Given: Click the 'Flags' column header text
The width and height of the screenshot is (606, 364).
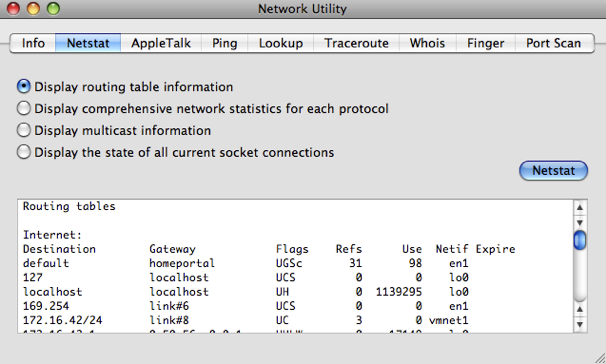Looking at the screenshot, I should pyautogui.click(x=292, y=249).
